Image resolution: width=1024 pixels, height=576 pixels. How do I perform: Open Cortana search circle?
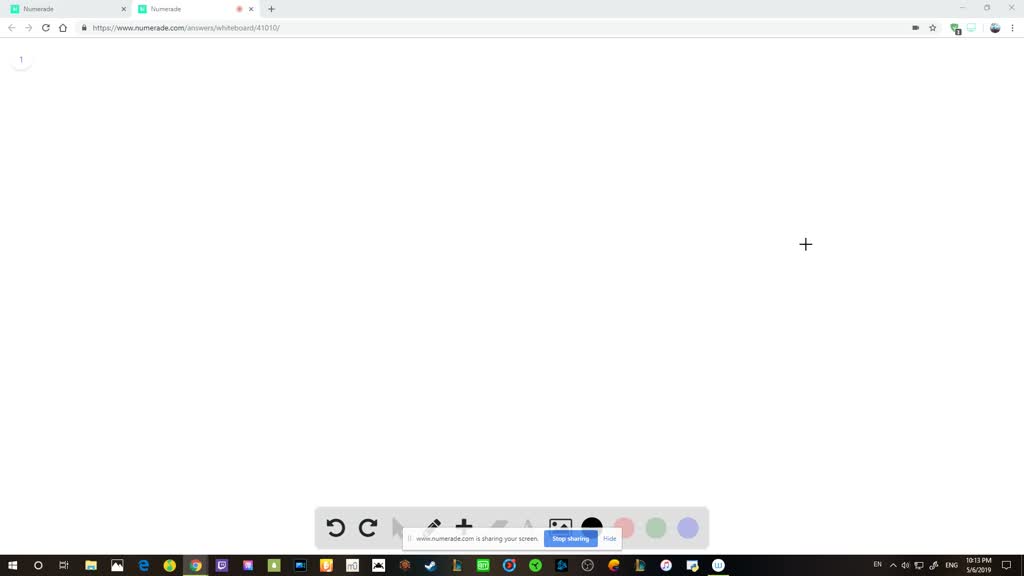point(38,566)
